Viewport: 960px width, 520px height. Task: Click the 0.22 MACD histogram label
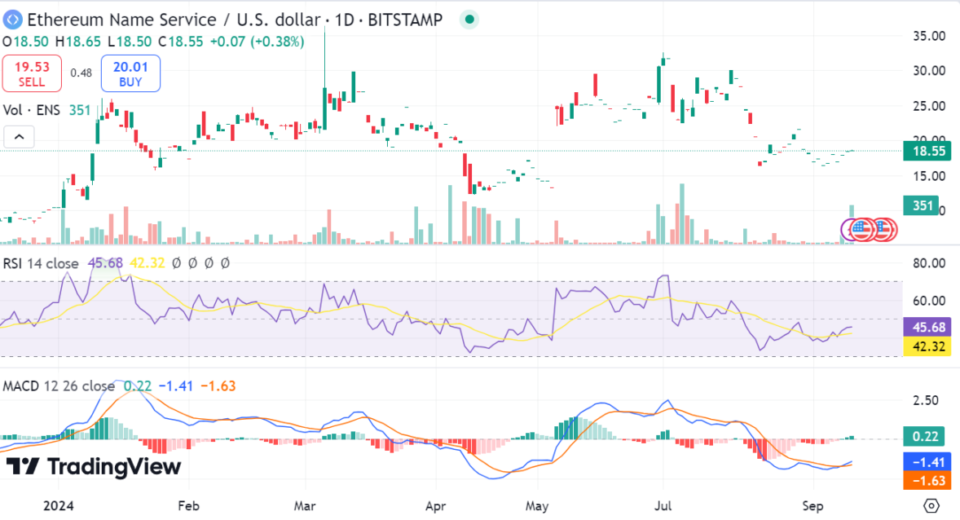pos(924,436)
